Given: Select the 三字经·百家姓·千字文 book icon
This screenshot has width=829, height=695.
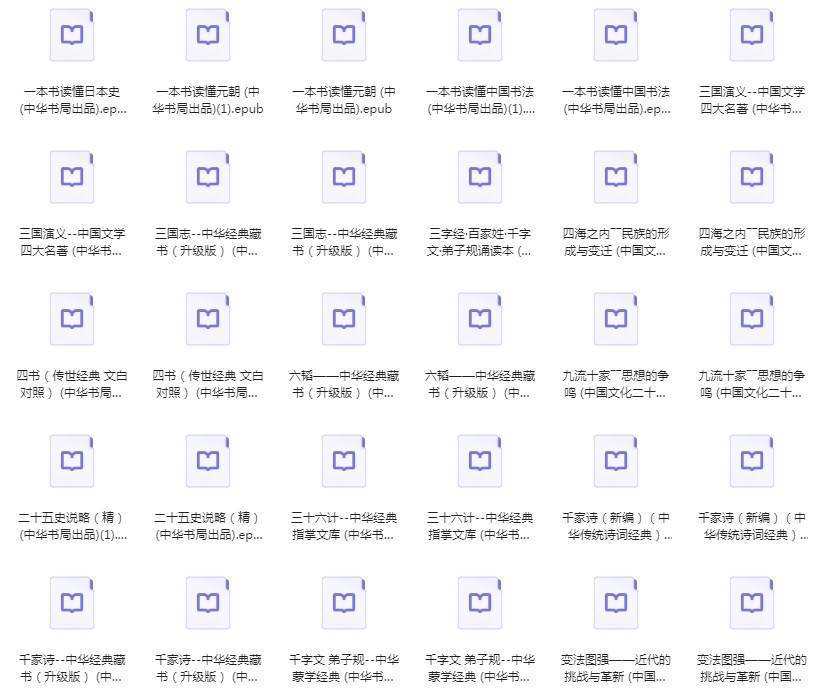Looking at the screenshot, I should click(x=480, y=177).
